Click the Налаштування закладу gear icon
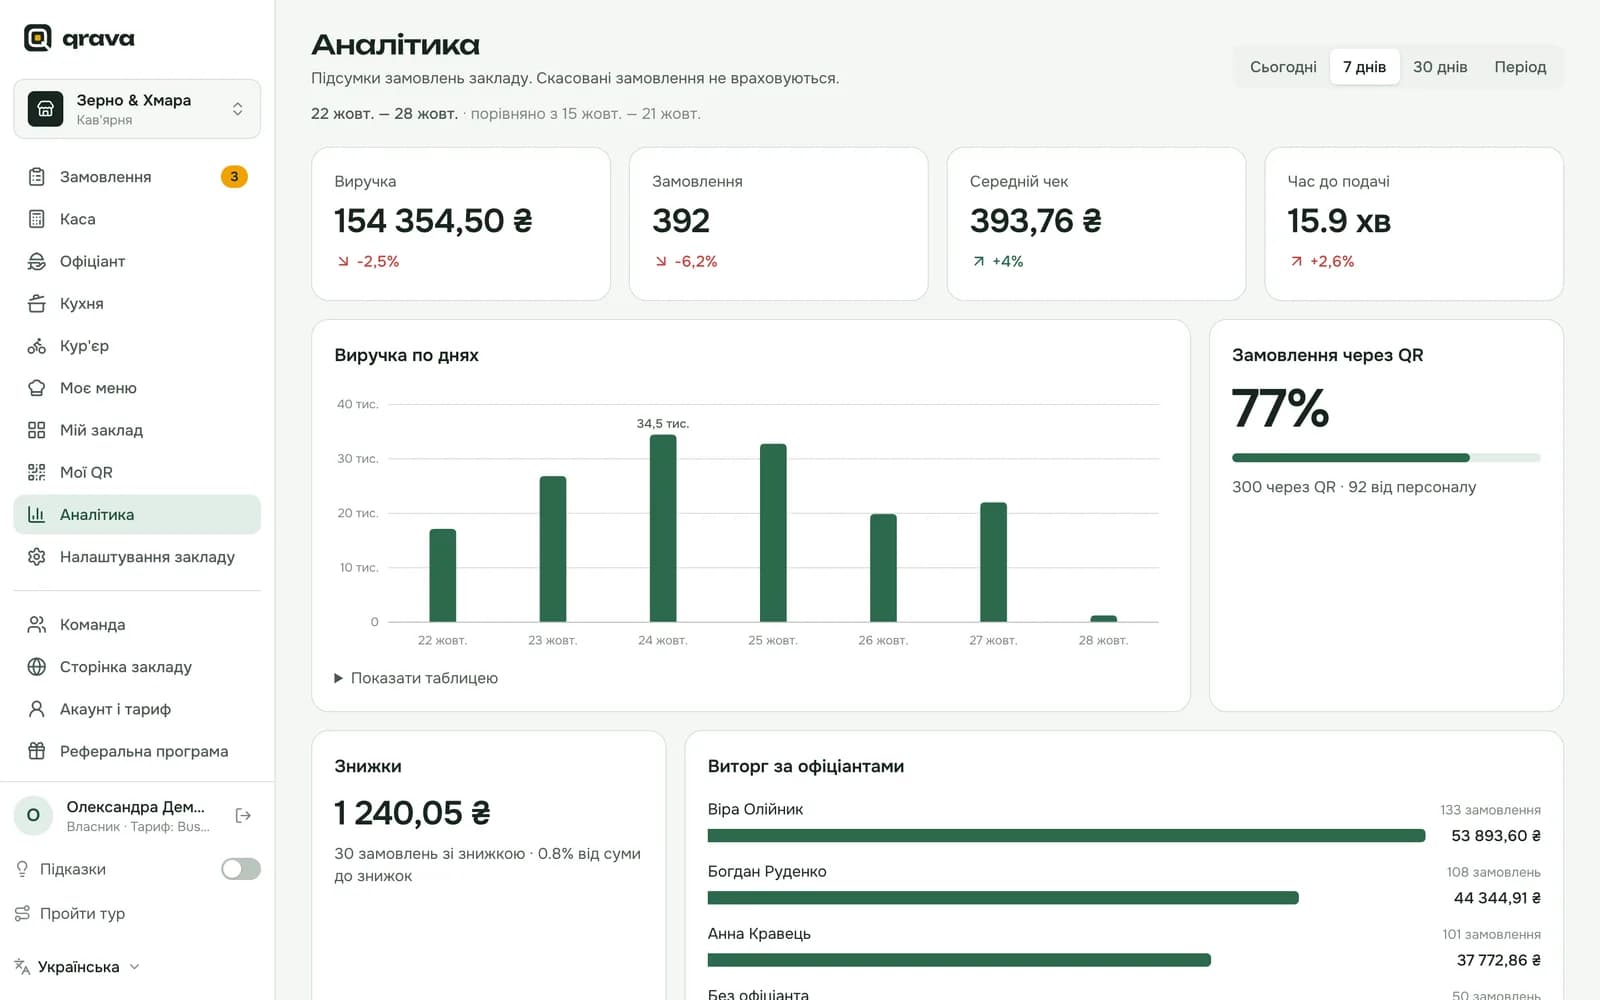Image resolution: width=1600 pixels, height=1000 pixels. pos(37,557)
